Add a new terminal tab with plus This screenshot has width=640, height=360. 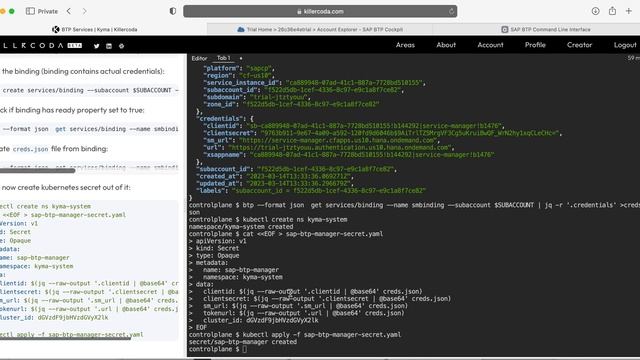[x=241, y=58]
